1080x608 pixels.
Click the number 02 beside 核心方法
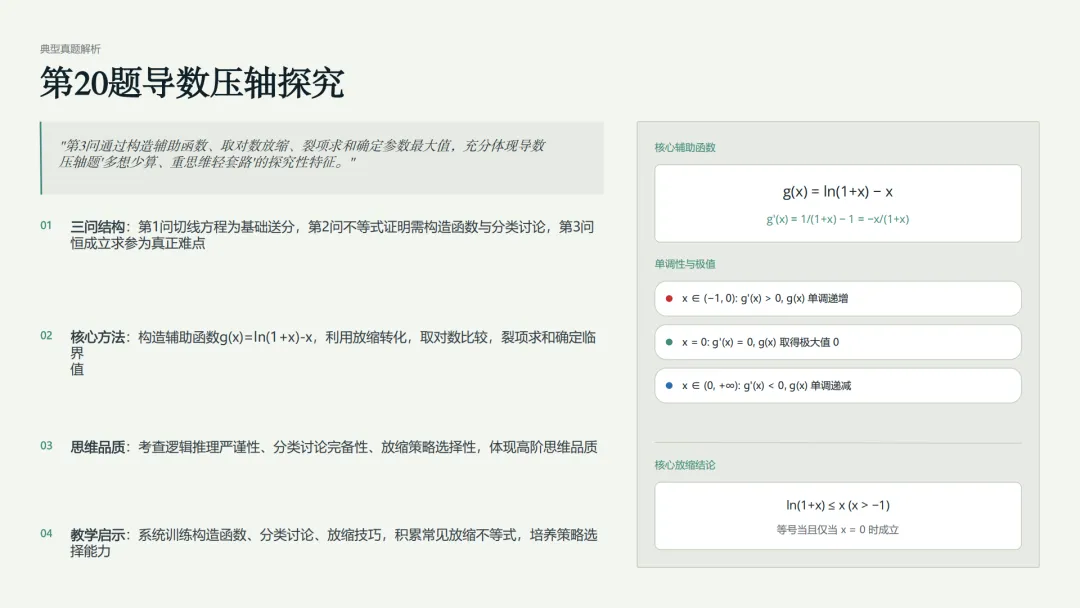tap(46, 335)
